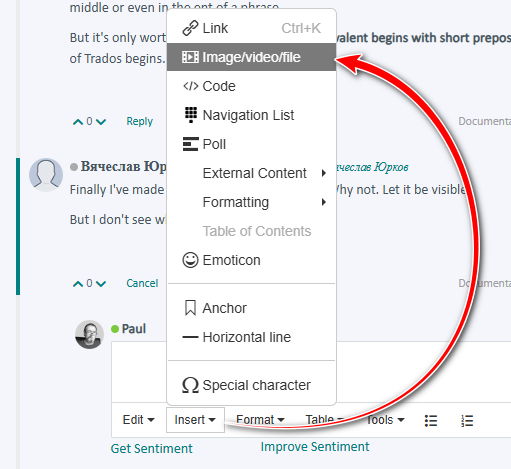Open the Insert dropdown menu
The height and width of the screenshot is (469, 511).
tap(195, 420)
